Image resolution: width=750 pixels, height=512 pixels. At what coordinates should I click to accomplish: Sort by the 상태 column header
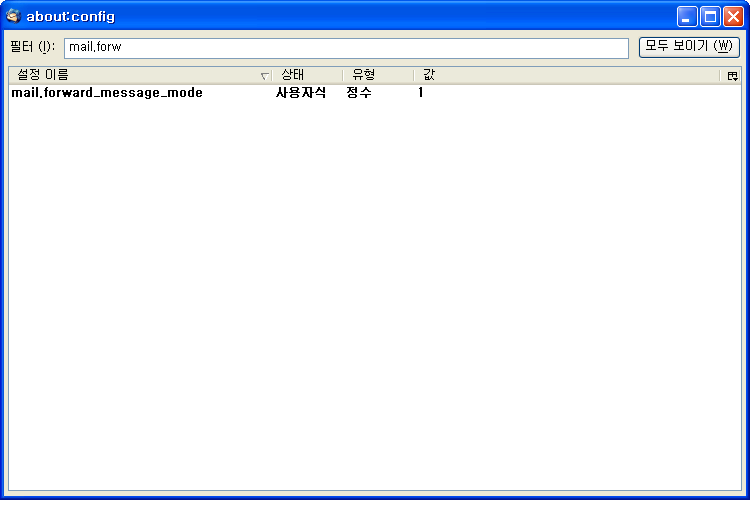(307, 75)
